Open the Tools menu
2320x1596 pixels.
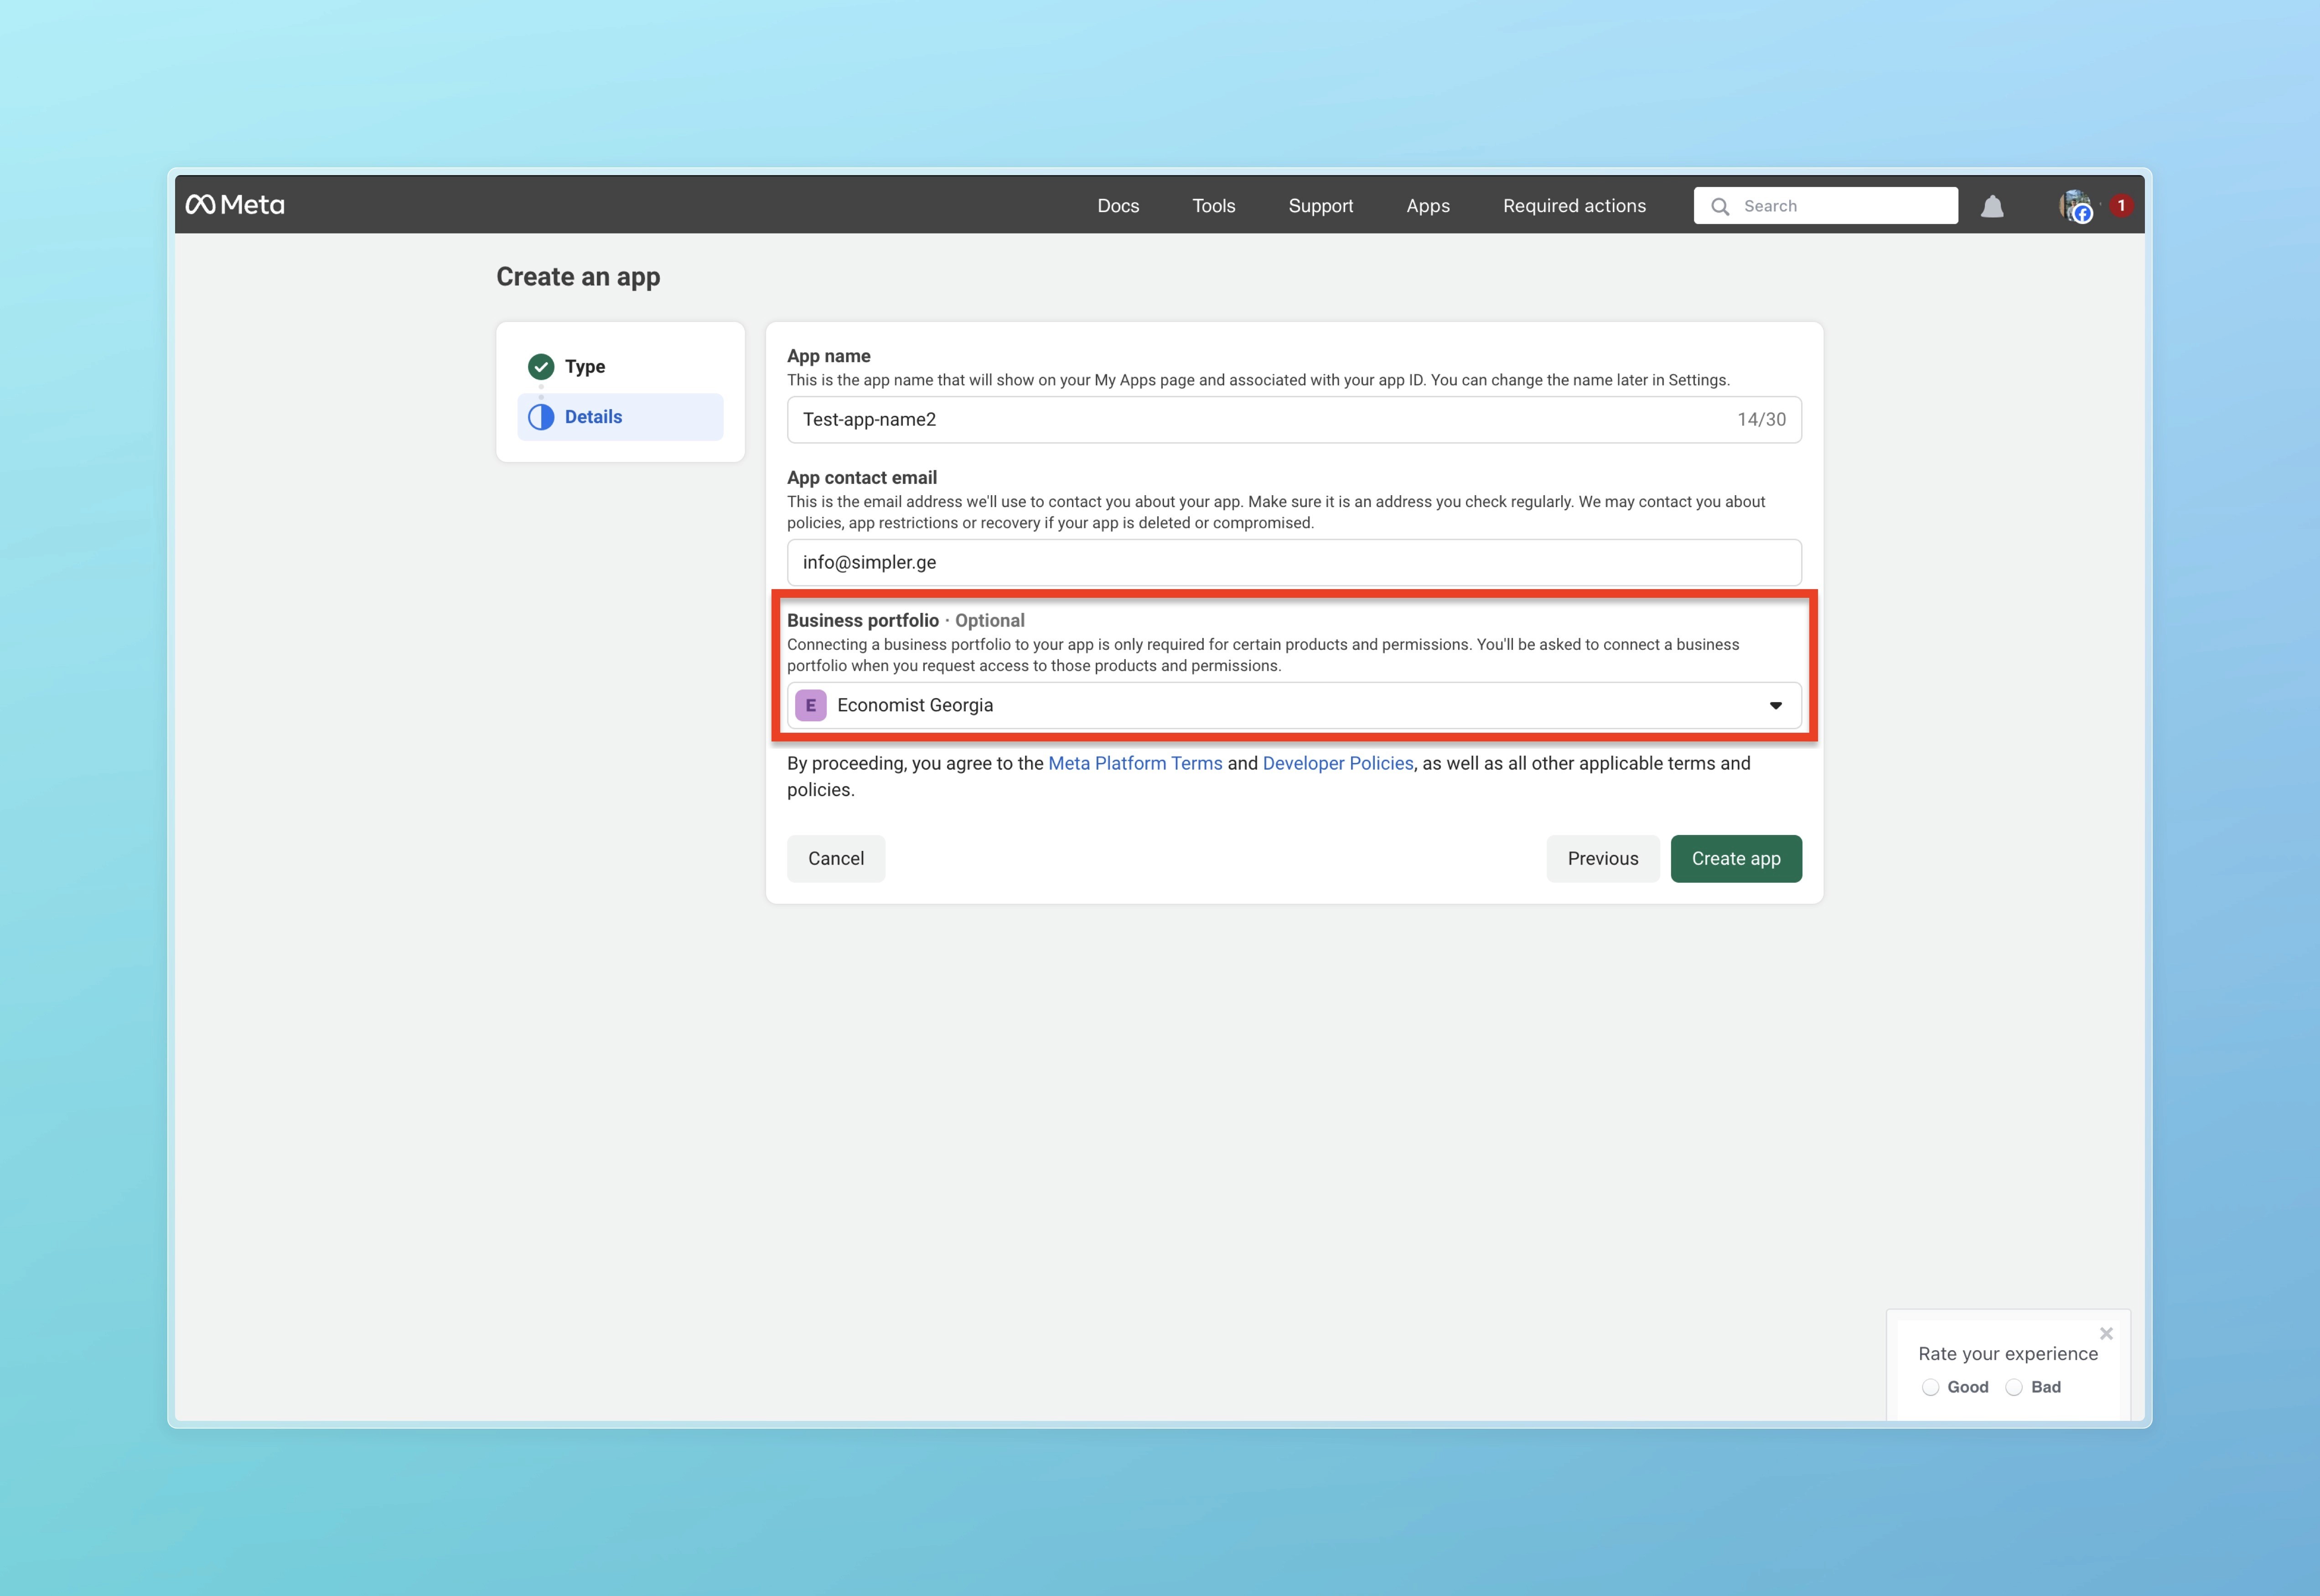coord(1213,206)
